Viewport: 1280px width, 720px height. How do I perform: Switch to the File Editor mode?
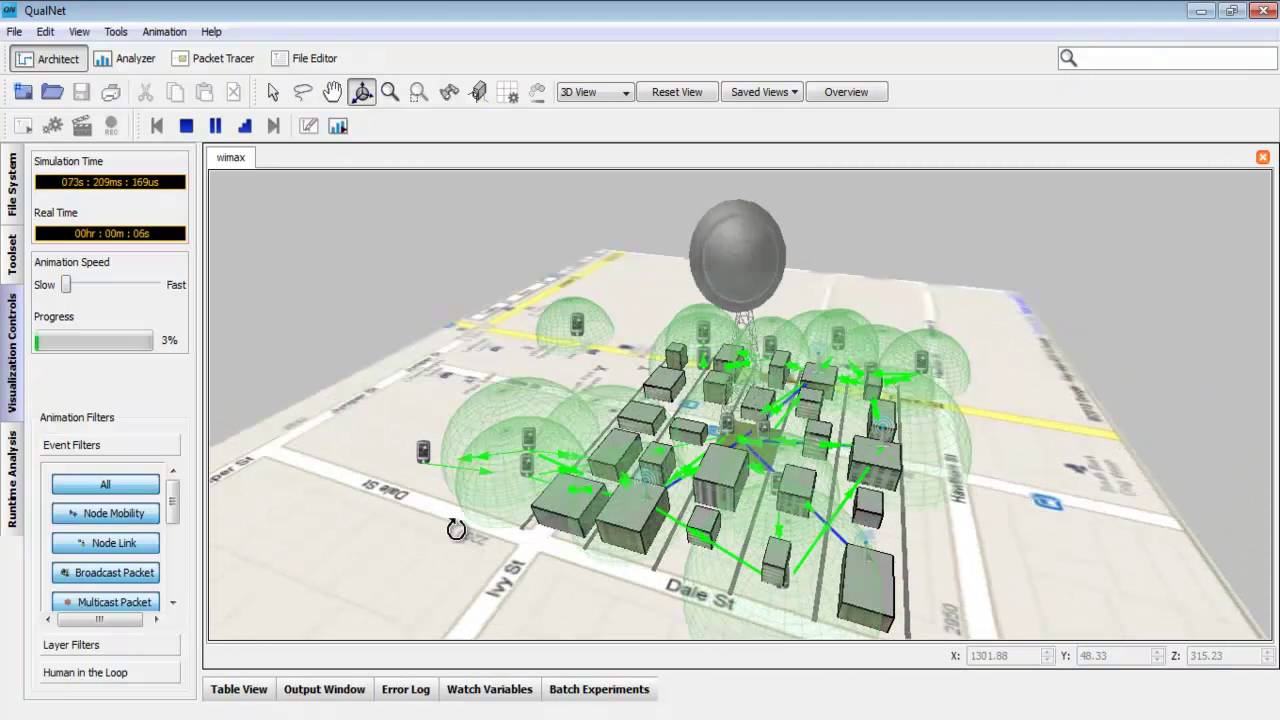(305, 59)
